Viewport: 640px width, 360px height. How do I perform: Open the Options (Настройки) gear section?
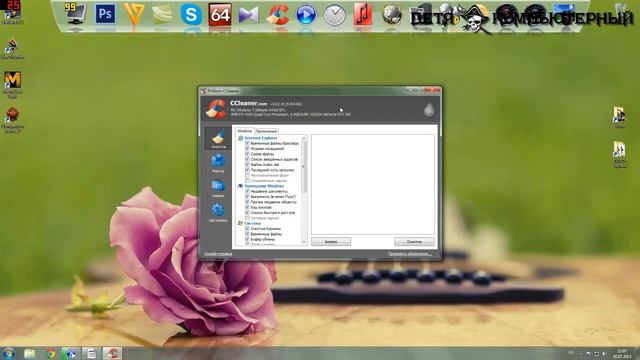(218, 213)
